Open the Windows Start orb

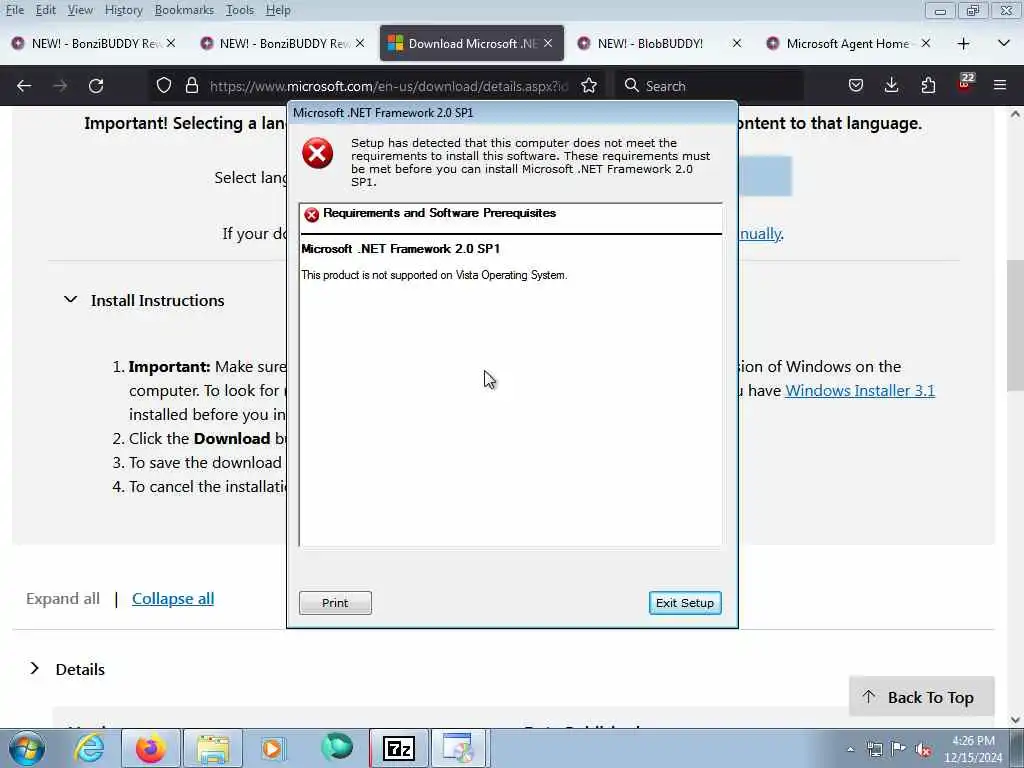27,748
